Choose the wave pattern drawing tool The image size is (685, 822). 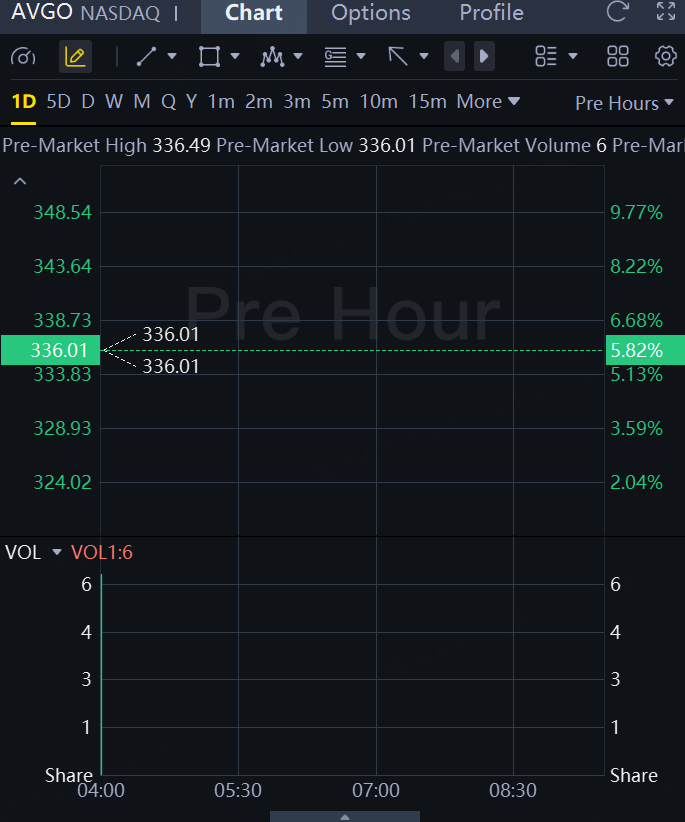pyautogui.click(x=272, y=57)
